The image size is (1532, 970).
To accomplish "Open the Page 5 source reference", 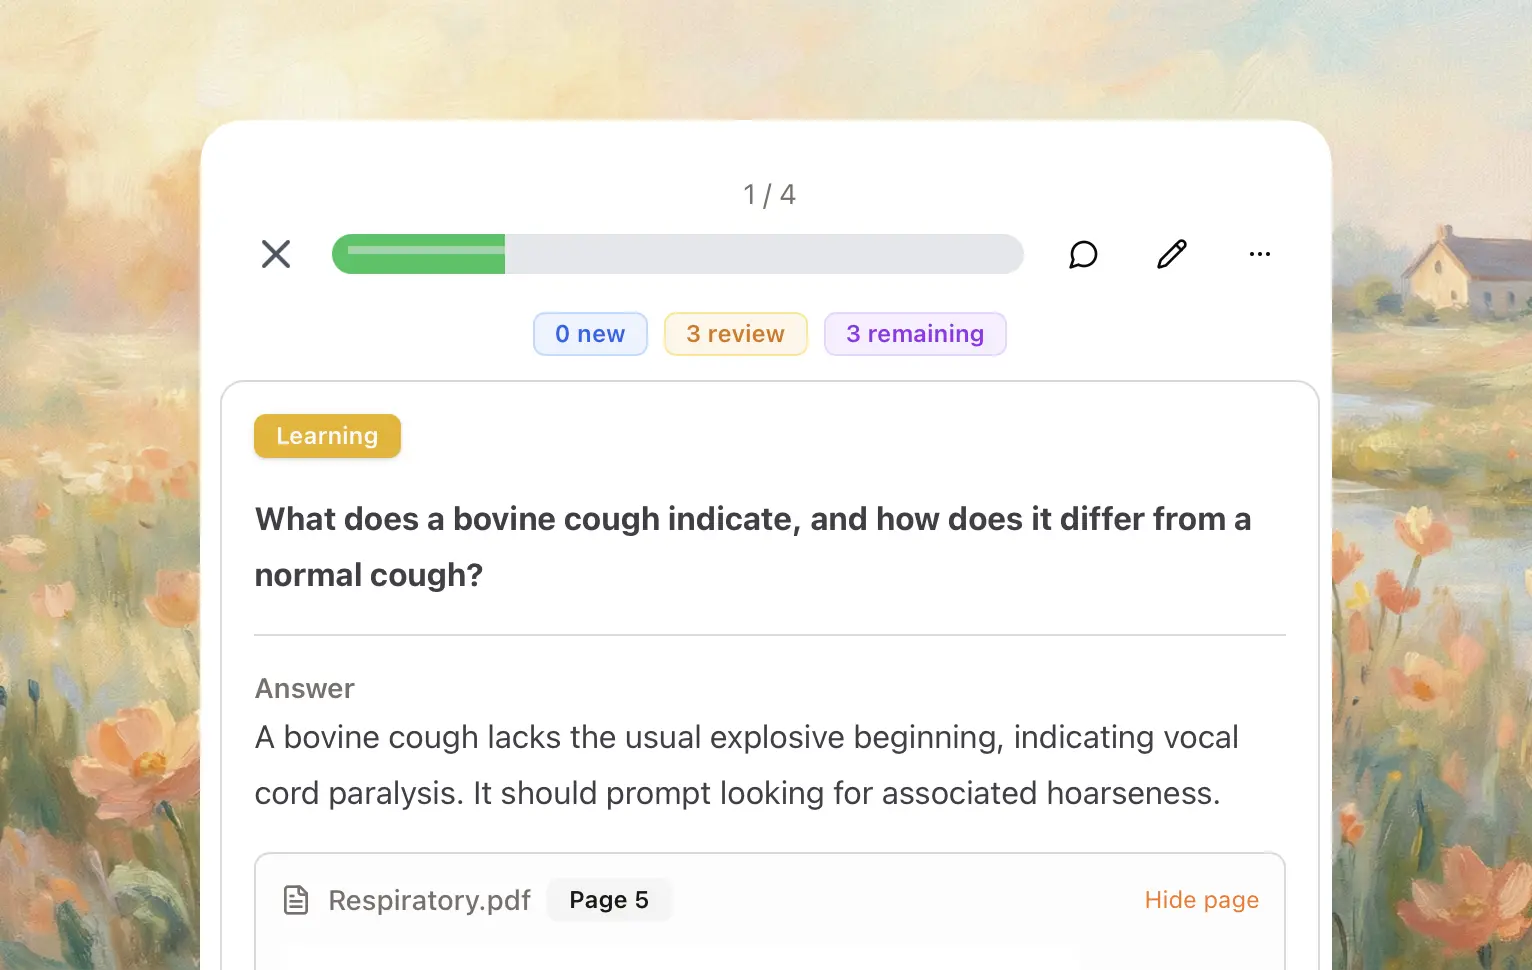I will tap(609, 899).
